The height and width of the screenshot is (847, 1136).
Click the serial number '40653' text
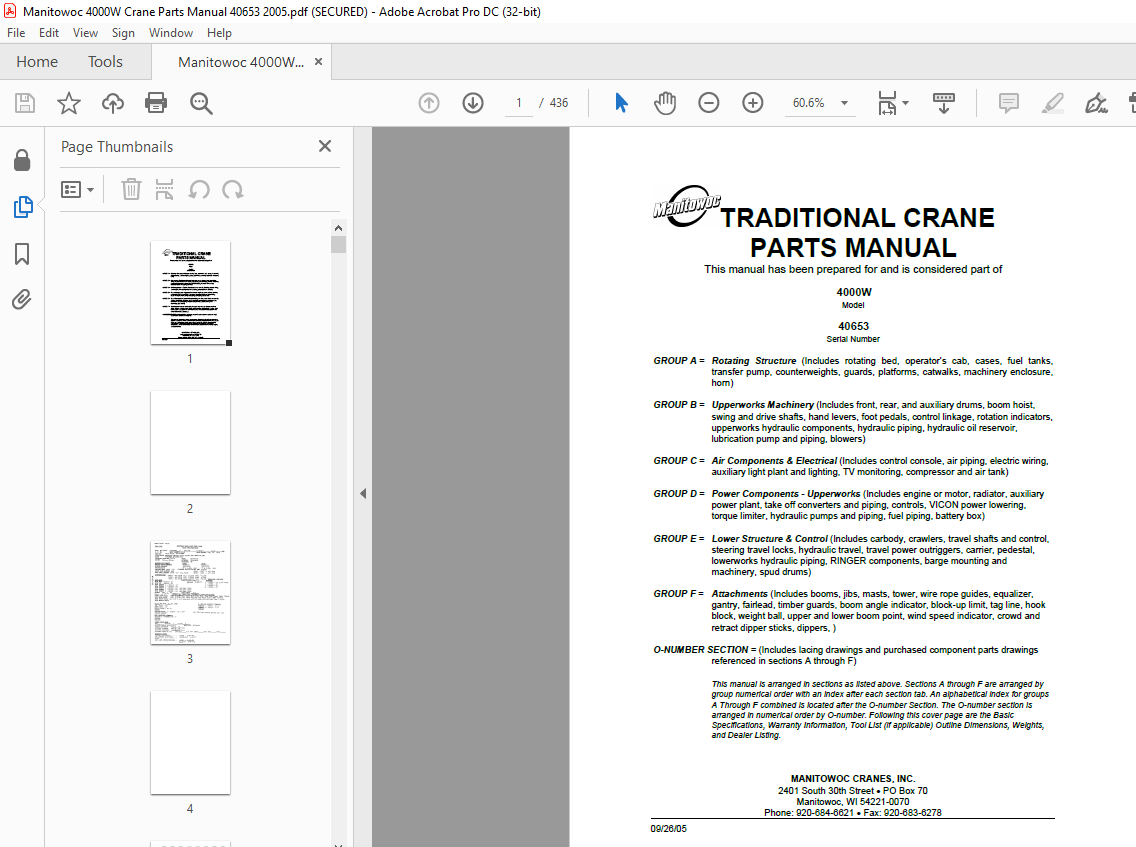853,326
